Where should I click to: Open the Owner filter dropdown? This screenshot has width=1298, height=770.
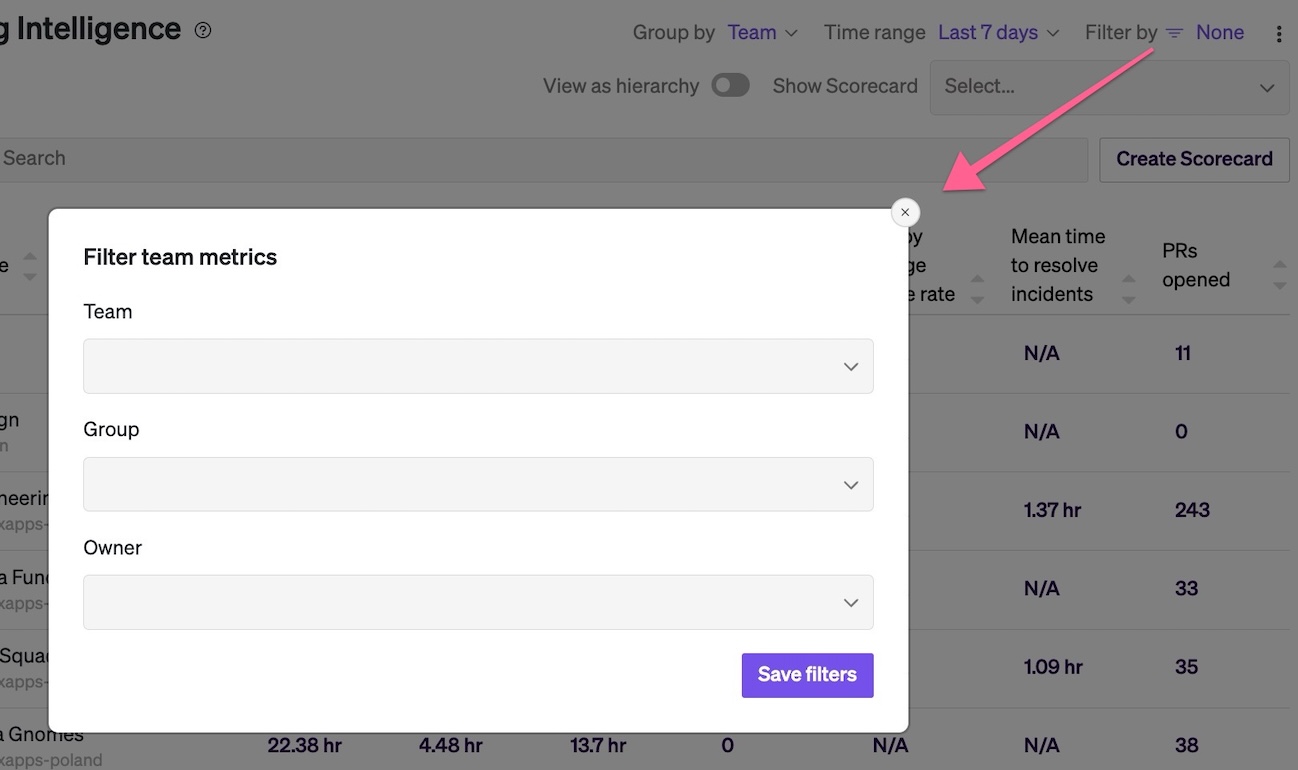point(478,602)
